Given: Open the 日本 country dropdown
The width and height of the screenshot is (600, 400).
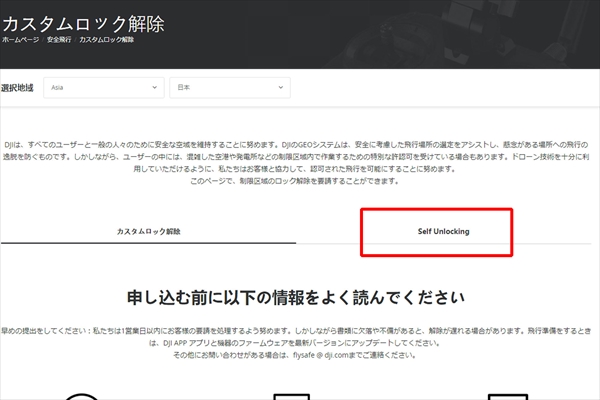Looking at the screenshot, I should tap(230, 88).
